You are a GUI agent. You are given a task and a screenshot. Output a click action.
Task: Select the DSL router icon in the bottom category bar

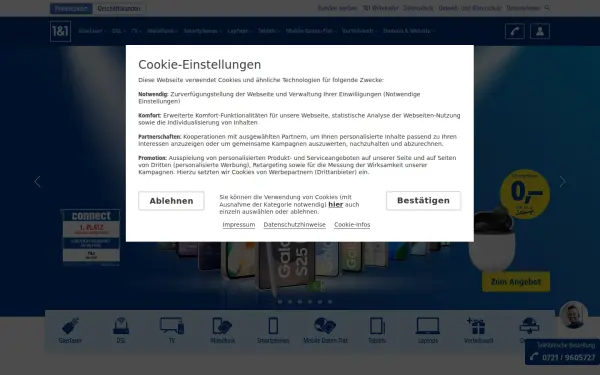pos(121,326)
